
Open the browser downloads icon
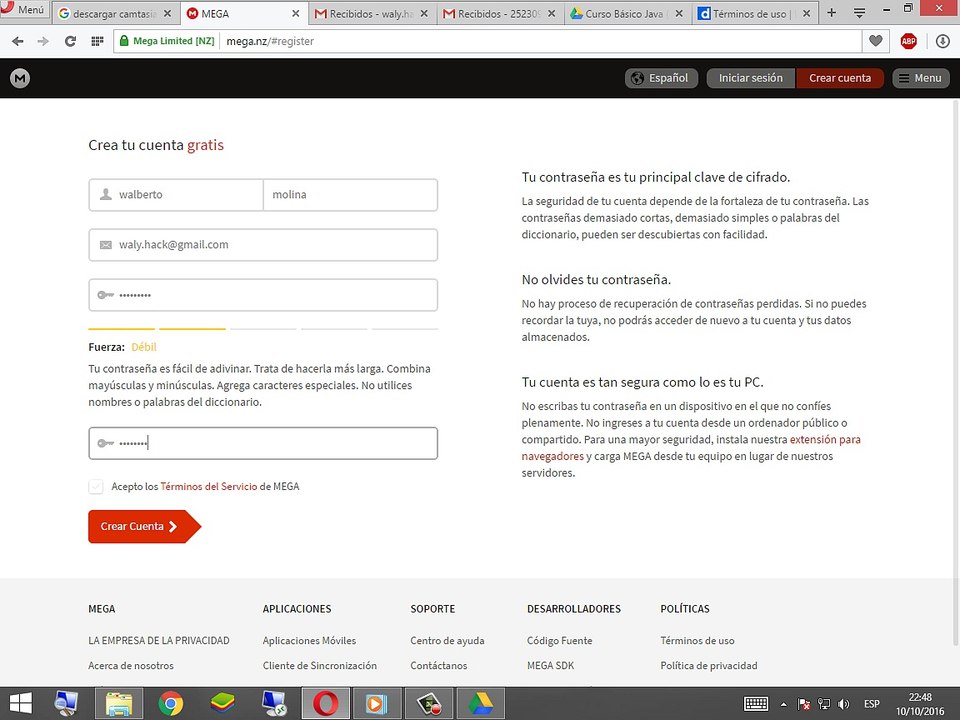(x=943, y=41)
